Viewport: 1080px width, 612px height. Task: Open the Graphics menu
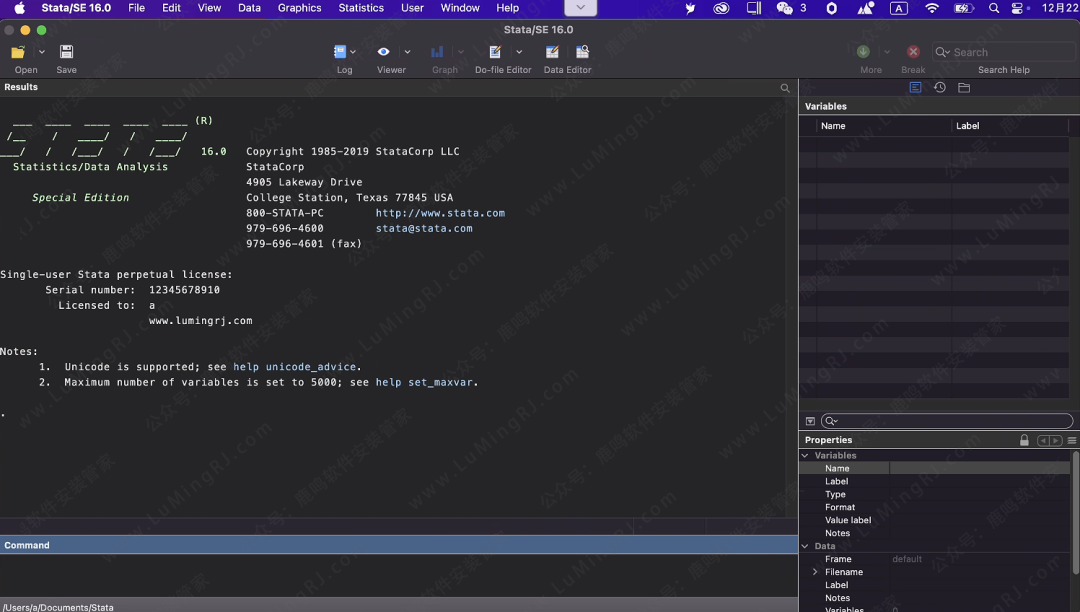[x=299, y=8]
